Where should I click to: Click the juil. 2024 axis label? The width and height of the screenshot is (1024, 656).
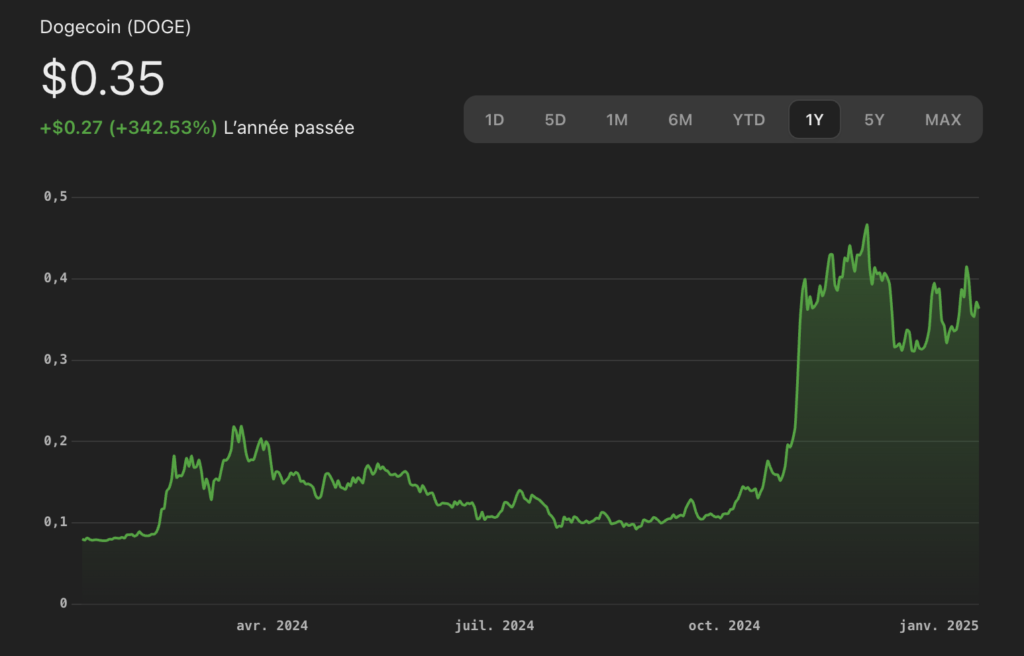pyautogui.click(x=494, y=626)
